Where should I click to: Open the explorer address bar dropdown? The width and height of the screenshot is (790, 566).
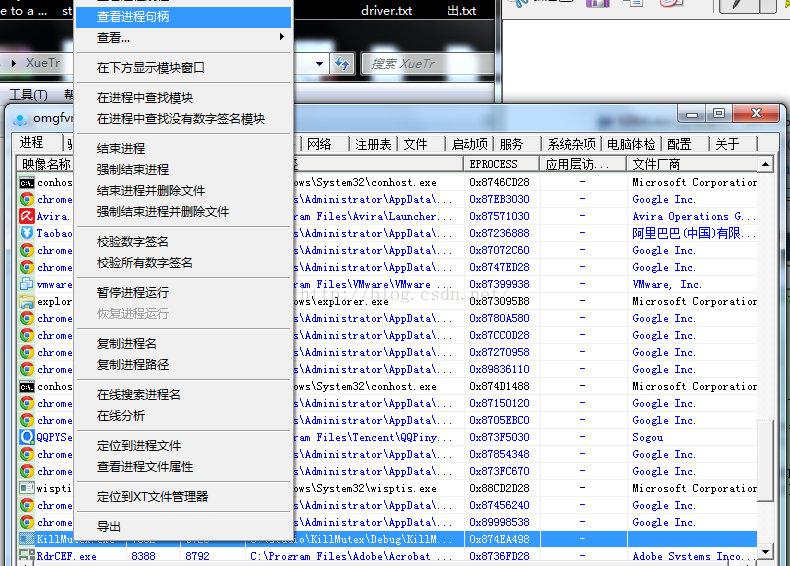pyautogui.click(x=319, y=64)
